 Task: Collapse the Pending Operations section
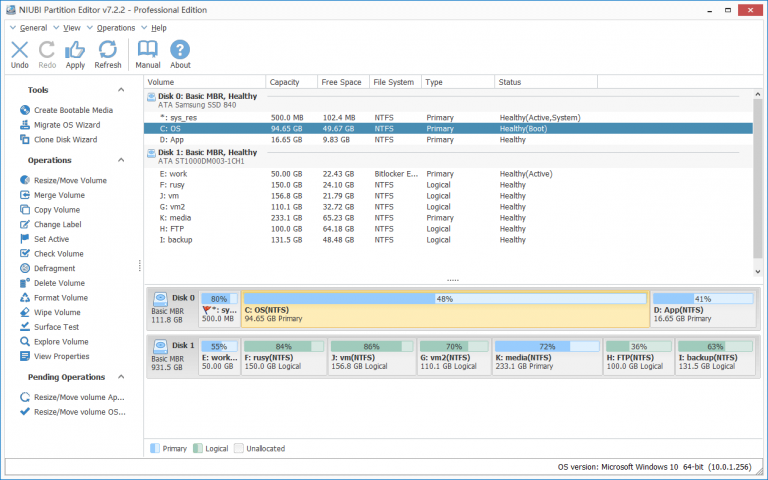pyautogui.click(x=121, y=377)
